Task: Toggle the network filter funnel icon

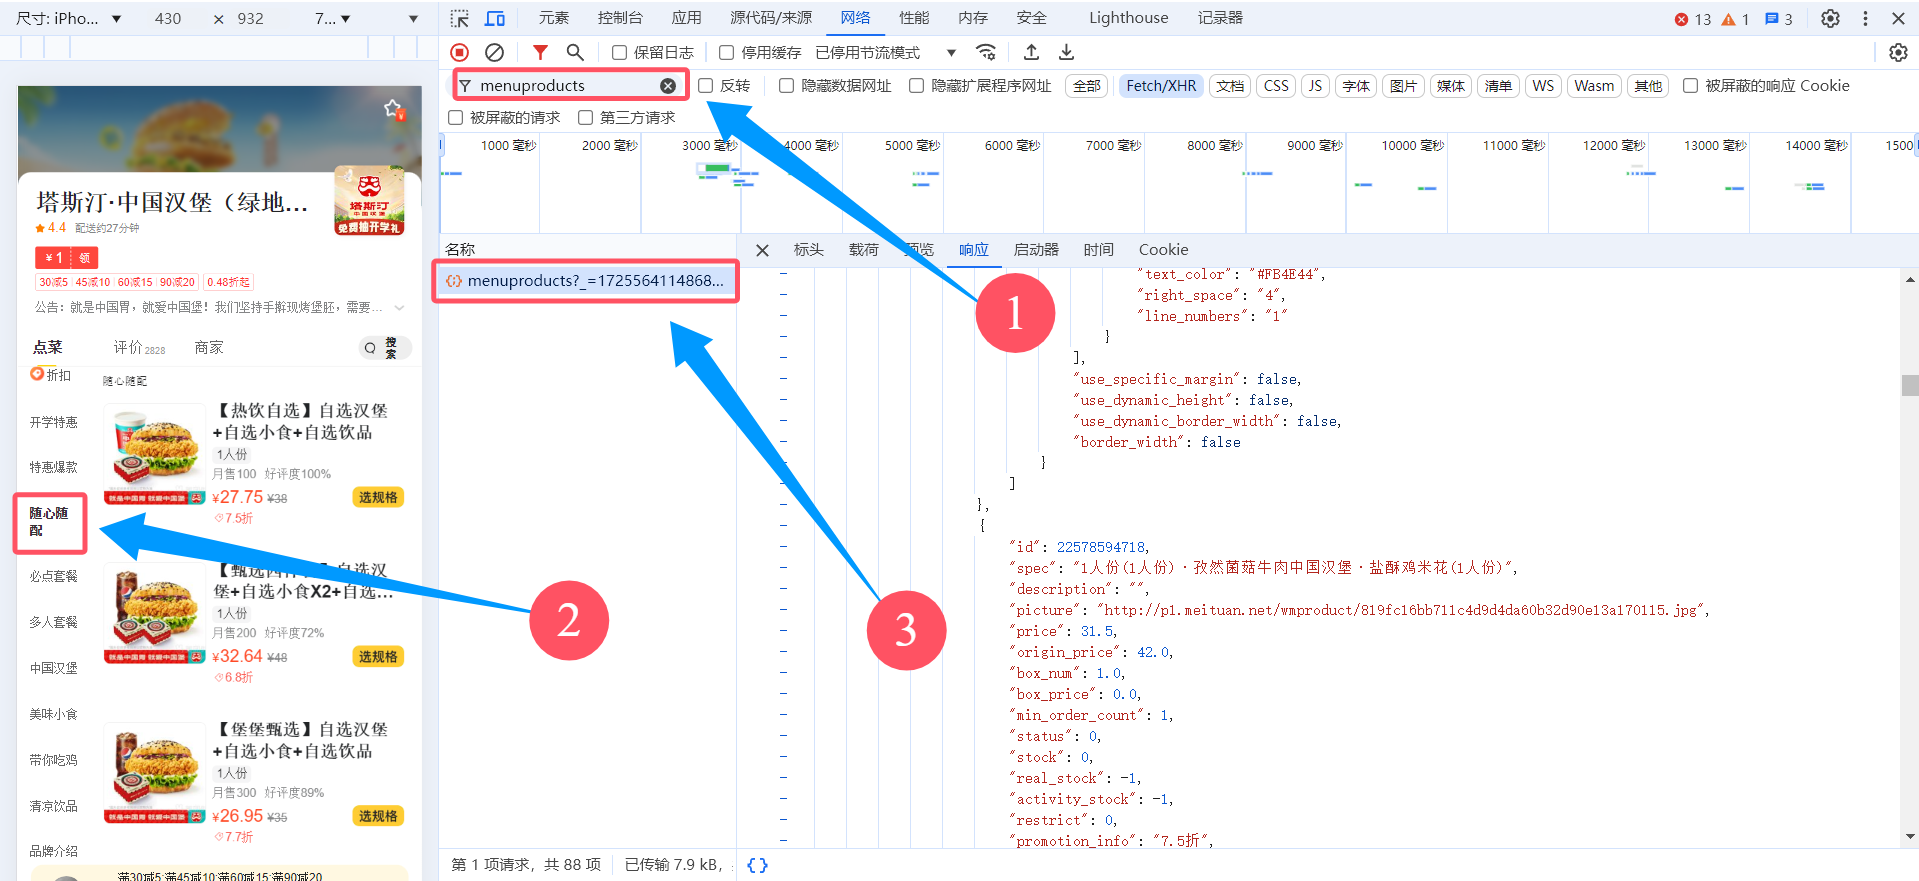Action: point(540,52)
